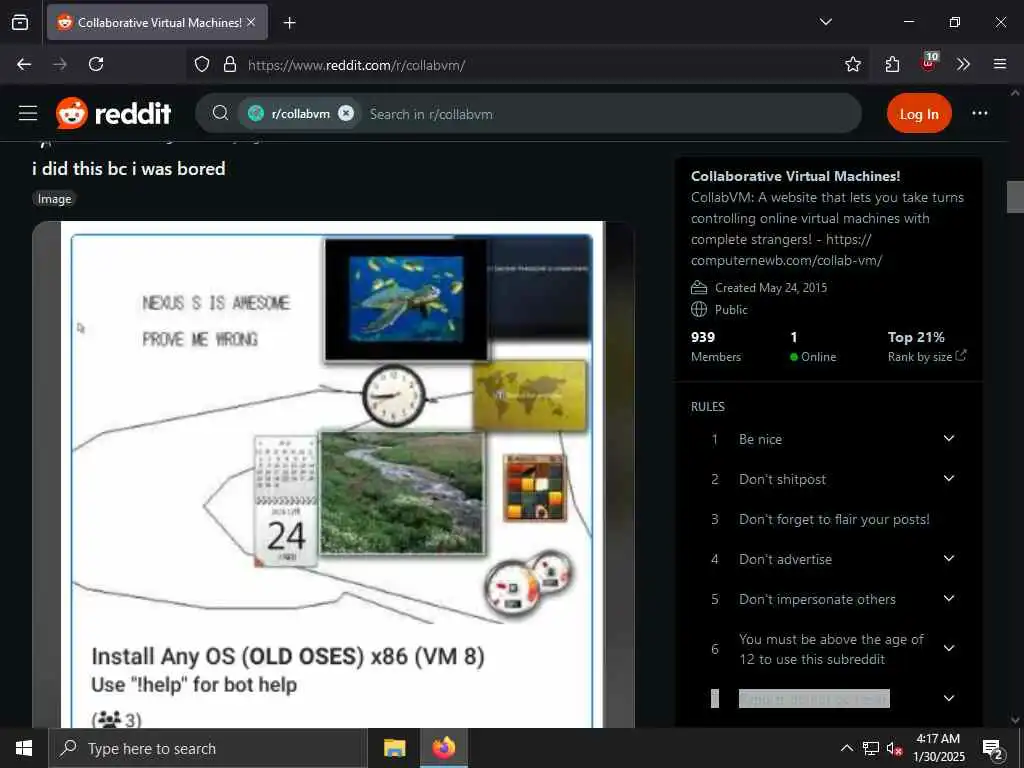1024x768 pixels.
Task: Expand the Don't shitpost rule
Action: pyautogui.click(x=949, y=479)
